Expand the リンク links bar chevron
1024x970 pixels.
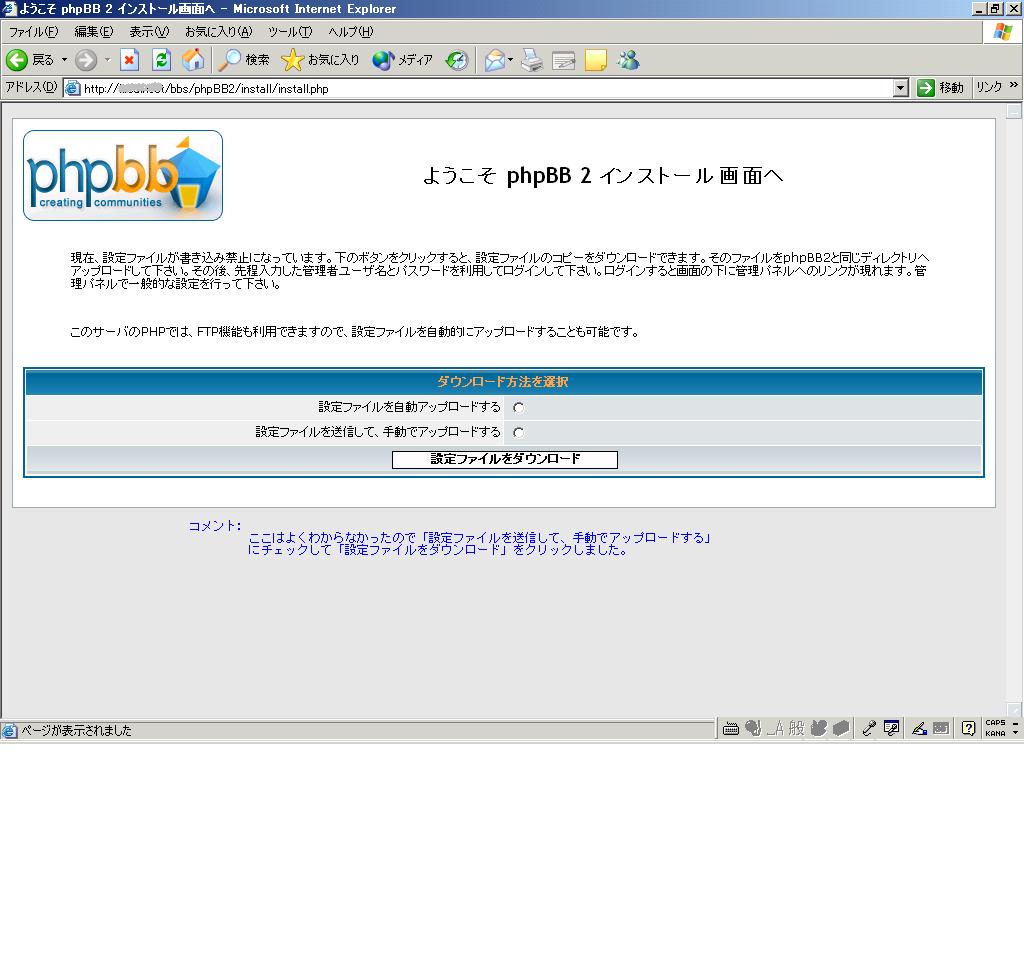pos(1013,86)
